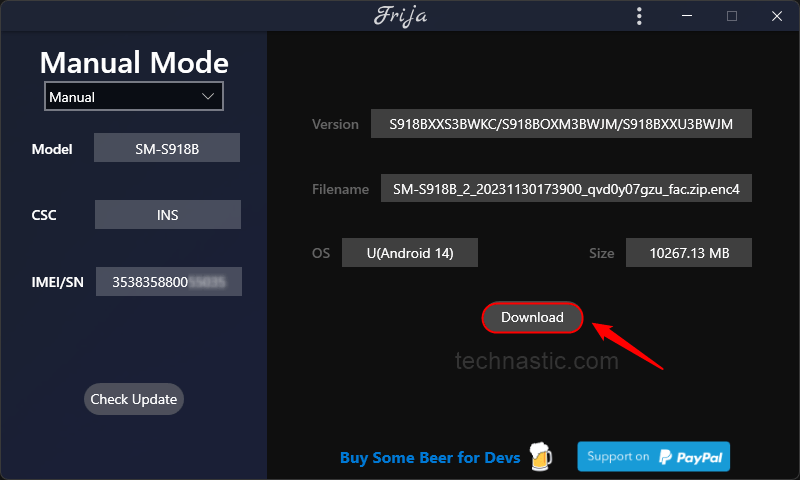The image size is (800, 480).
Task: Click the Check Update button
Action: click(x=134, y=399)
